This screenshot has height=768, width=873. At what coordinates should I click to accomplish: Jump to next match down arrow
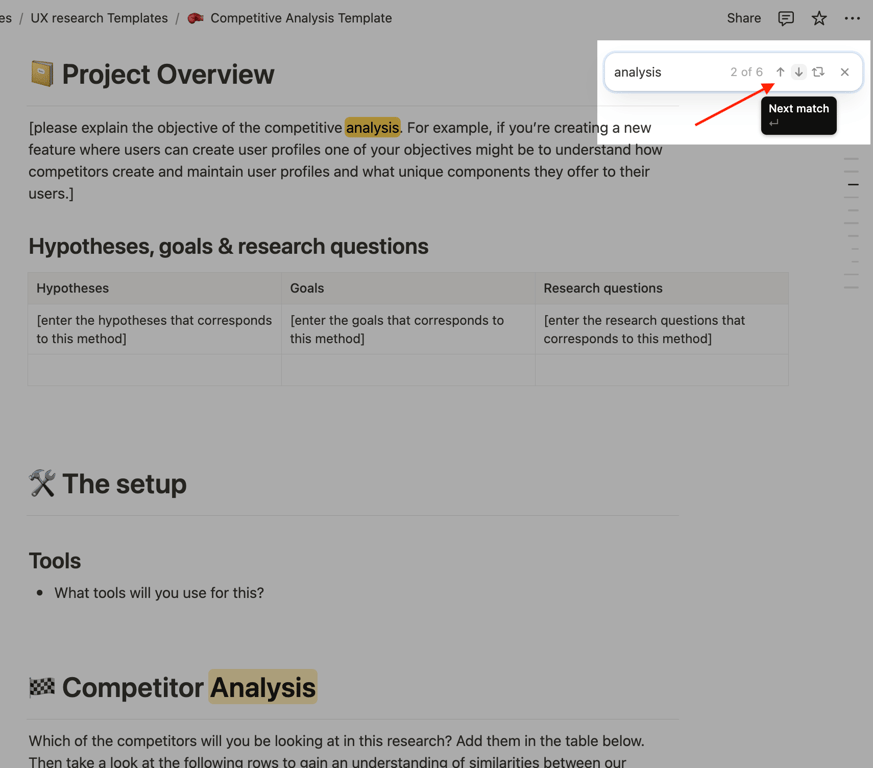coord(798,72)
